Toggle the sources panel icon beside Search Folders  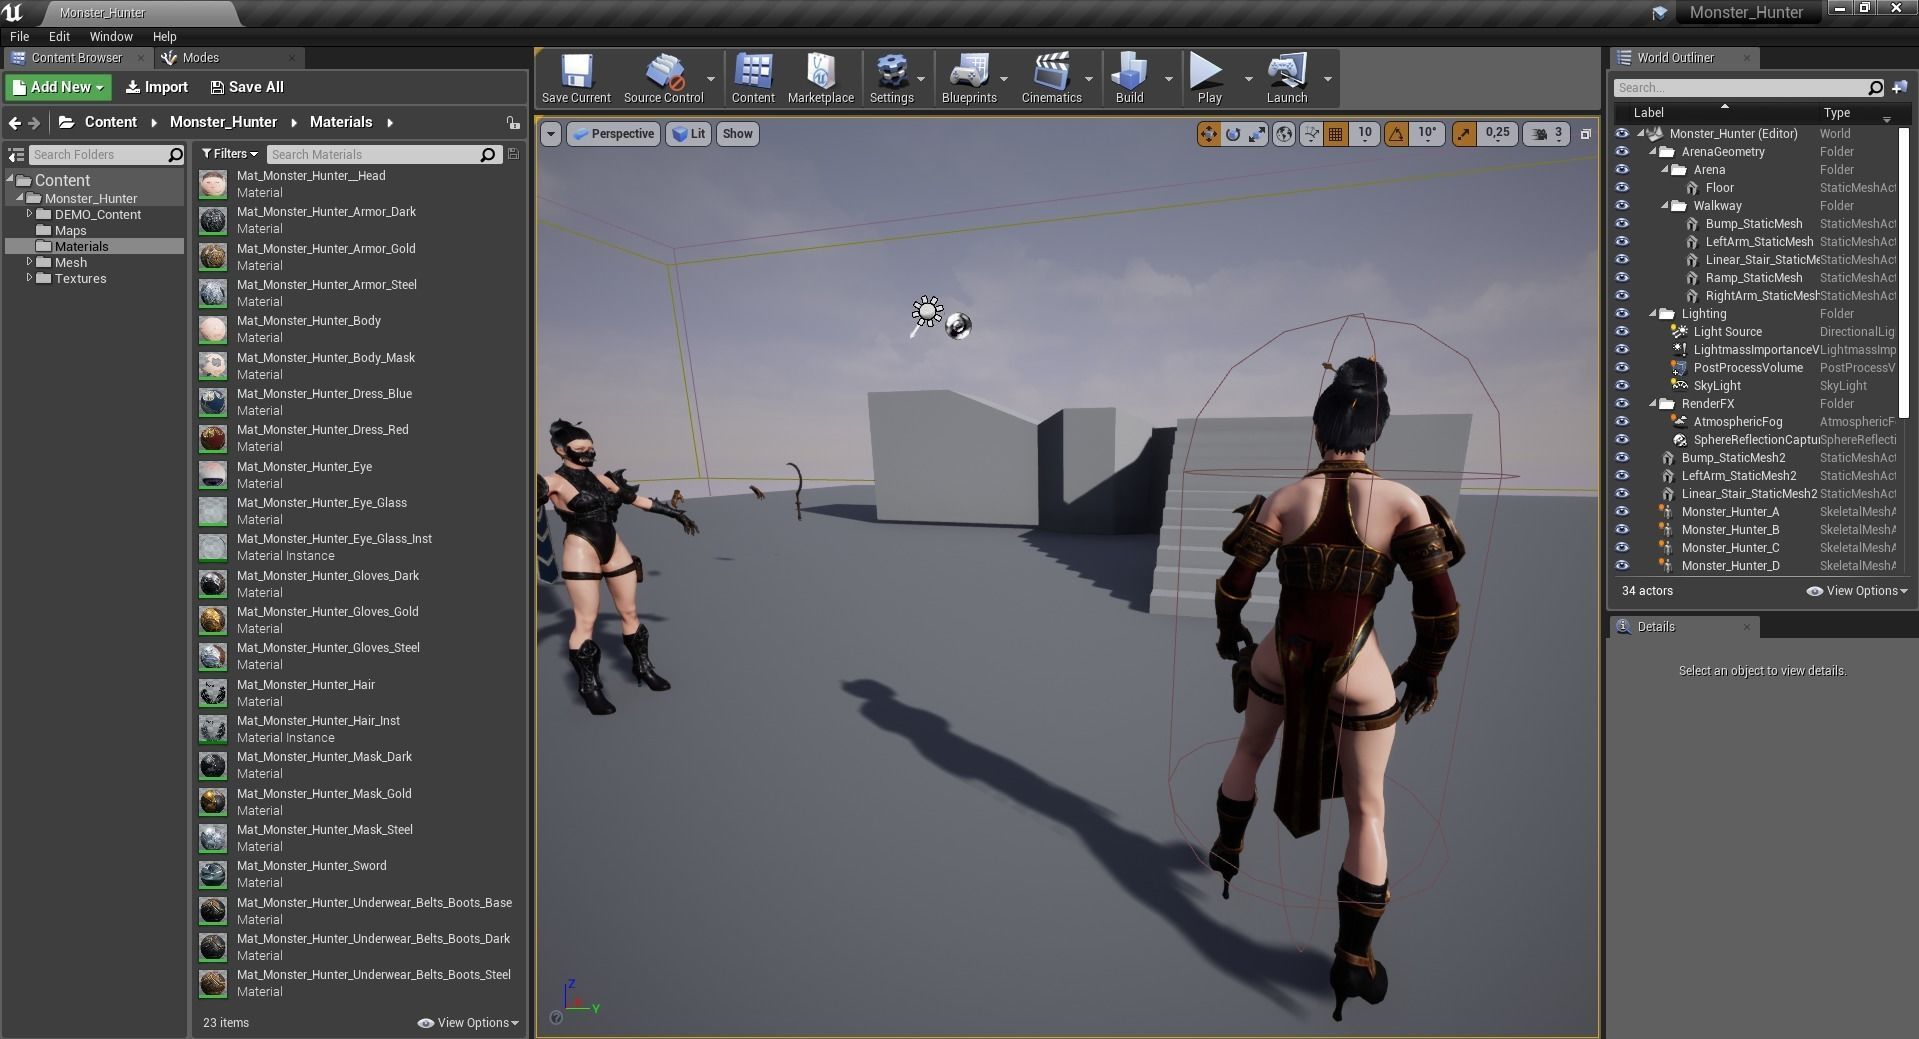(x=16, y=155)
